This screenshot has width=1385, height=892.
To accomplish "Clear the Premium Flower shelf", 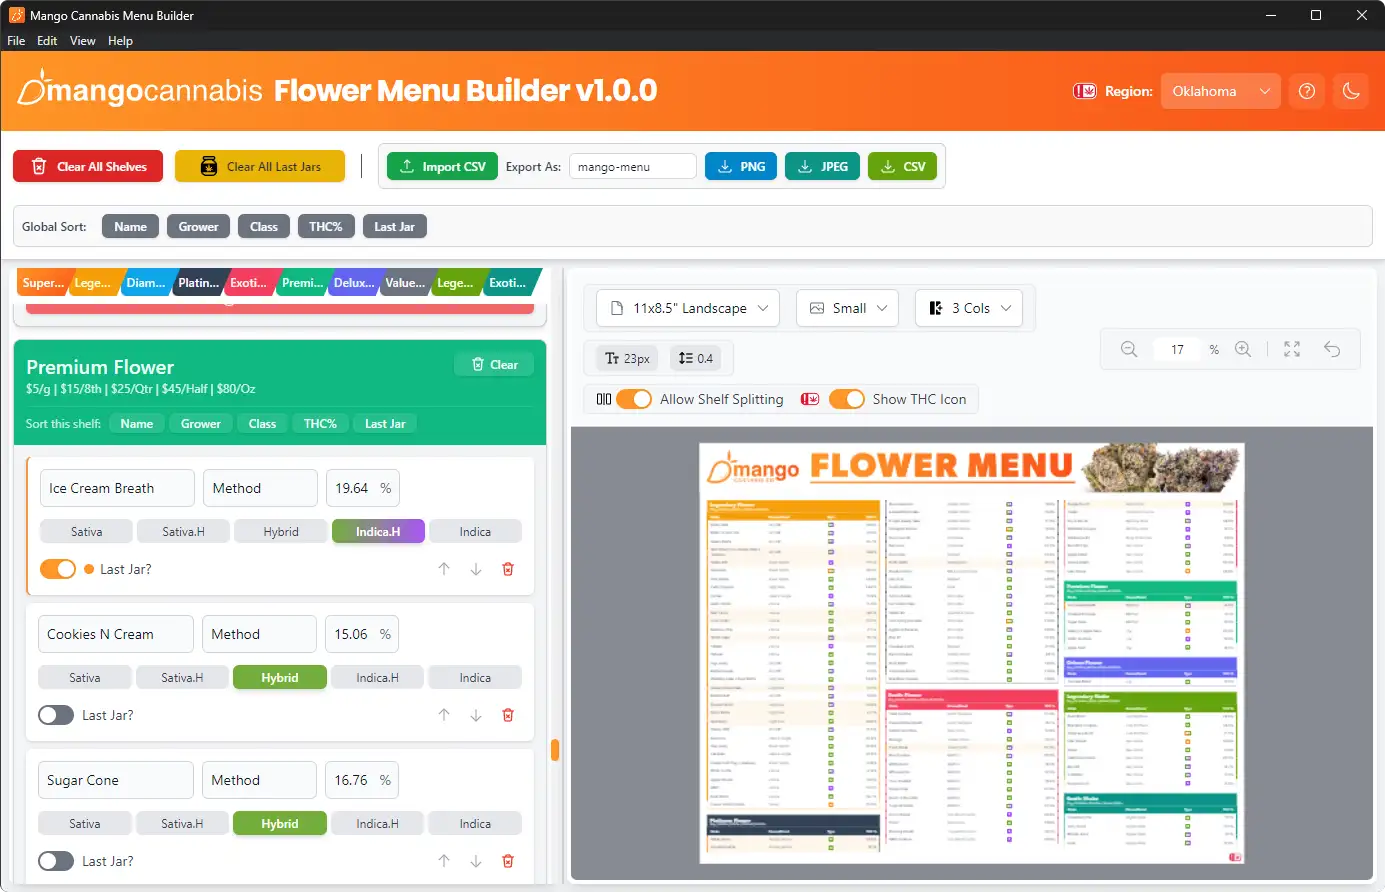I will click(x=494, y=365).
